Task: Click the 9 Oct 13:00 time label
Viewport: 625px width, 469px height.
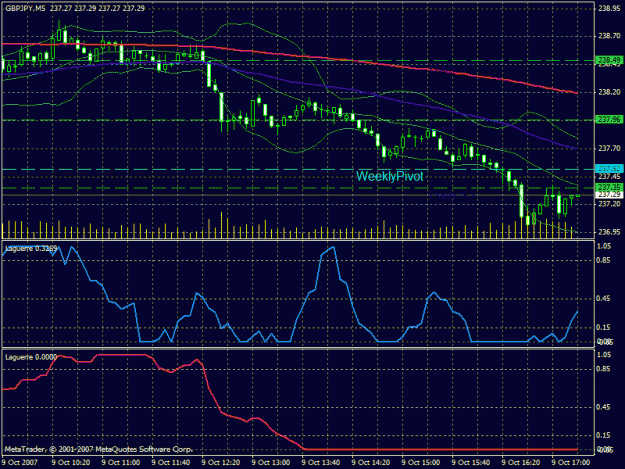Action: [x=271, y=462]
